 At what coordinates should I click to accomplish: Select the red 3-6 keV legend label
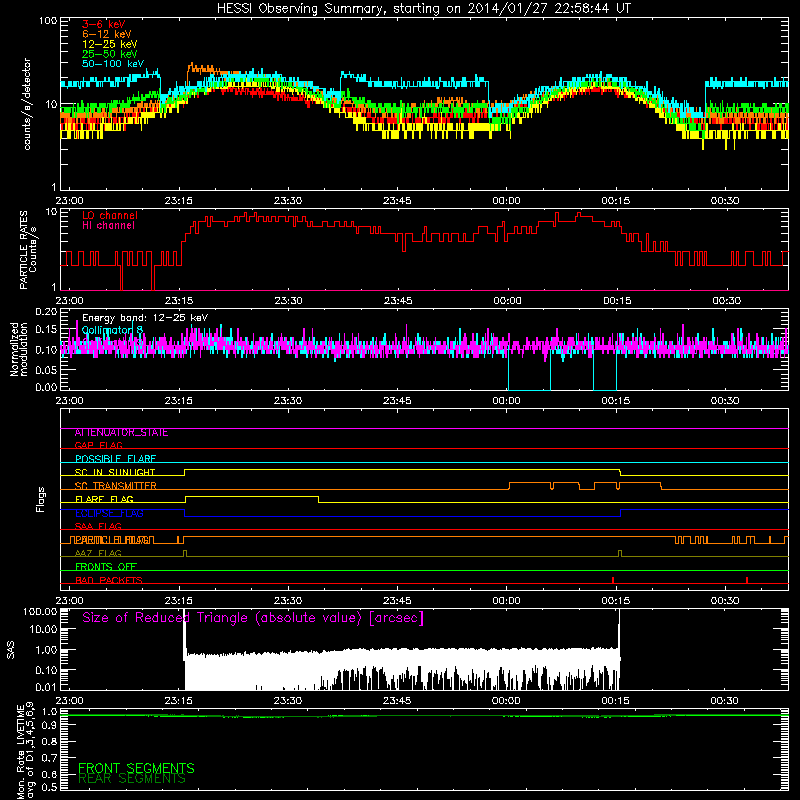pos(104,24)
